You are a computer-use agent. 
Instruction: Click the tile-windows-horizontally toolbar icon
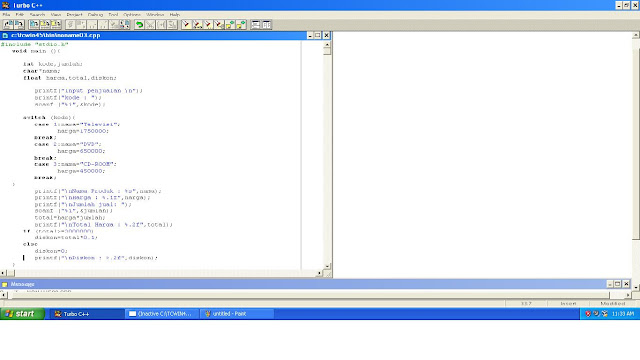point(256,24)
